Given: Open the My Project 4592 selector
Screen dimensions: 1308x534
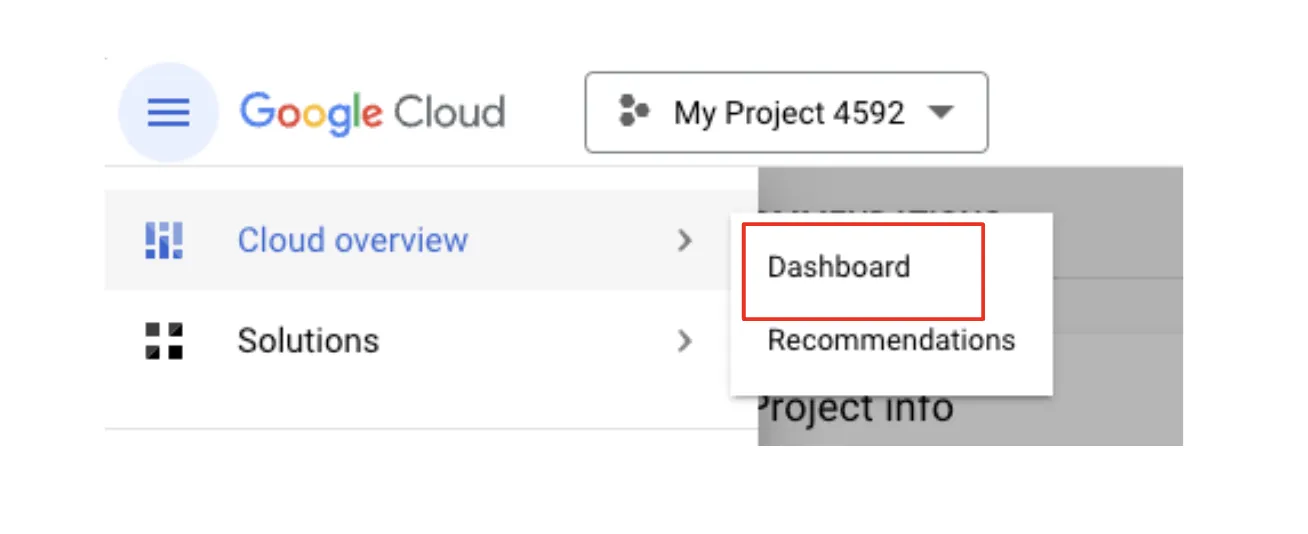Looking at the screenshot, I should point(786,112).
